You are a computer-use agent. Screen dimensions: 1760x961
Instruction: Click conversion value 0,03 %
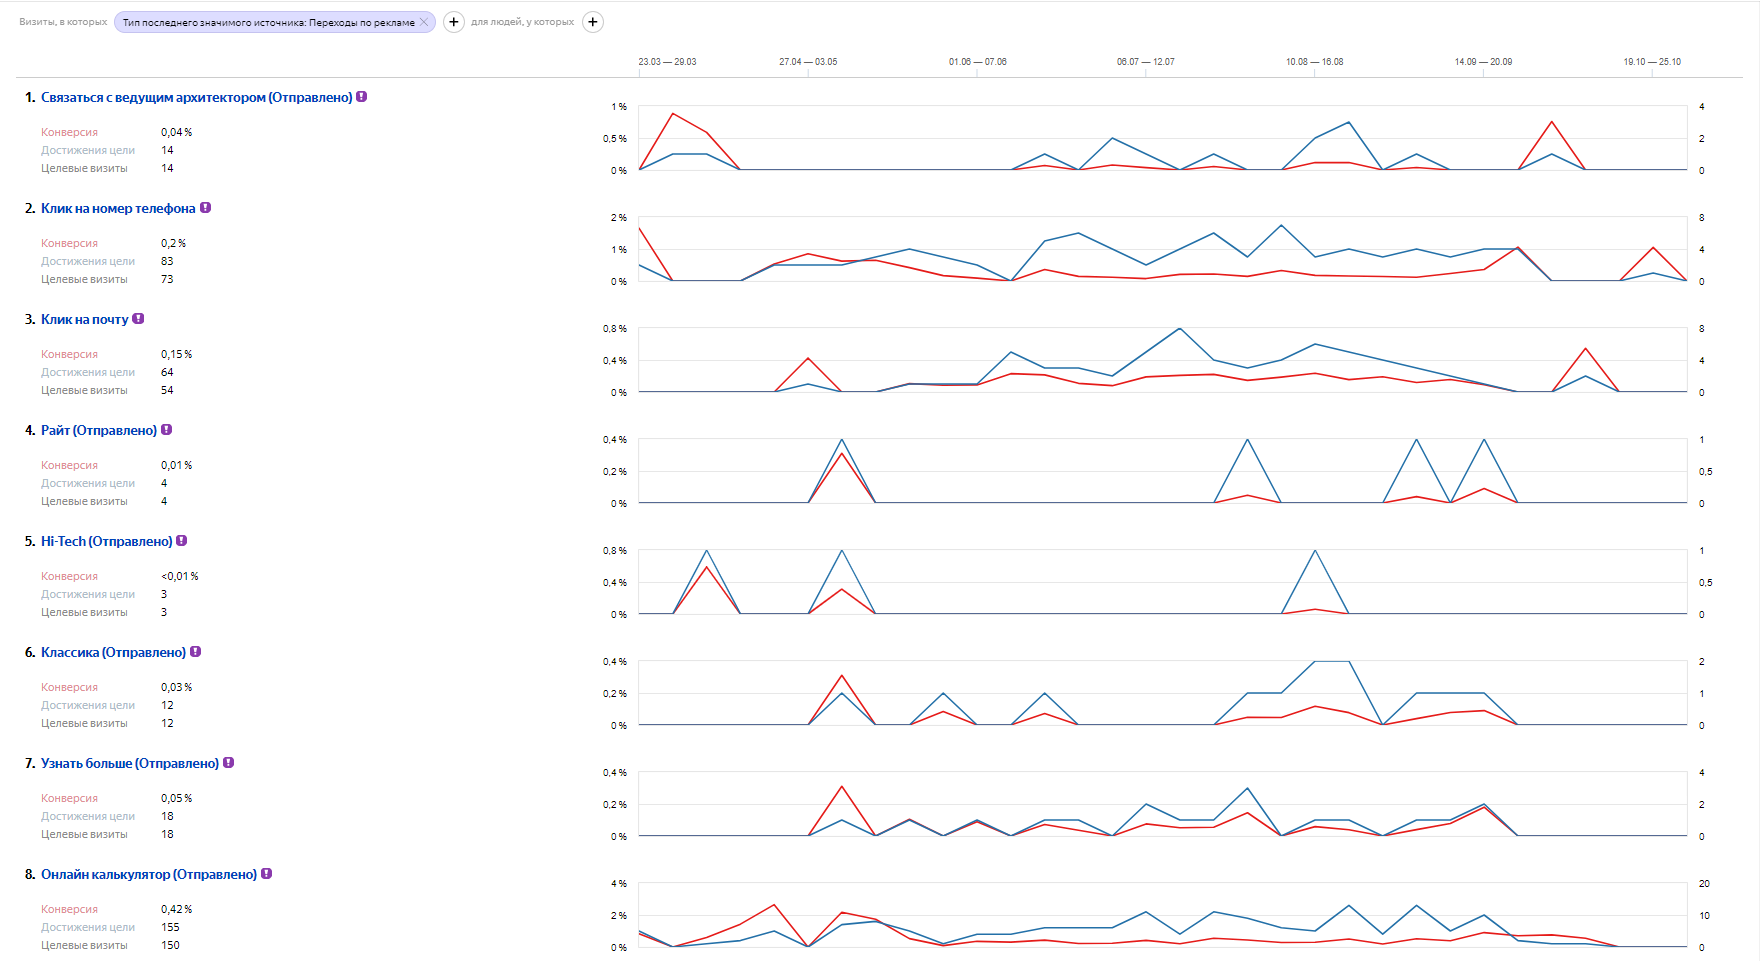(x=176, y=687)
